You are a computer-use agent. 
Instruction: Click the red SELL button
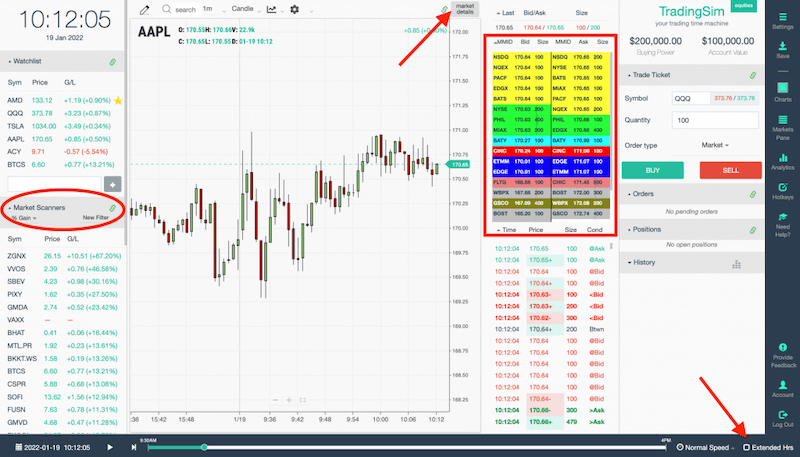coord(731,169)
